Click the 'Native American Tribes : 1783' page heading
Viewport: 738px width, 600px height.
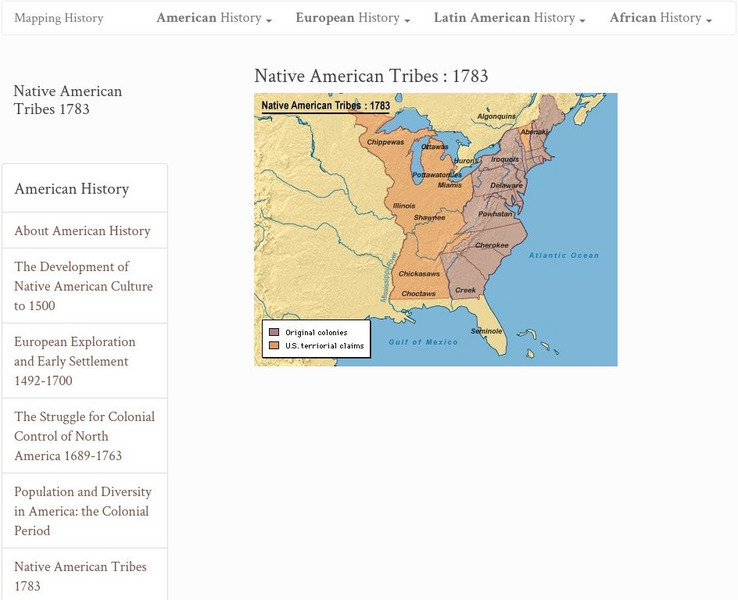(x=371, y=76)
